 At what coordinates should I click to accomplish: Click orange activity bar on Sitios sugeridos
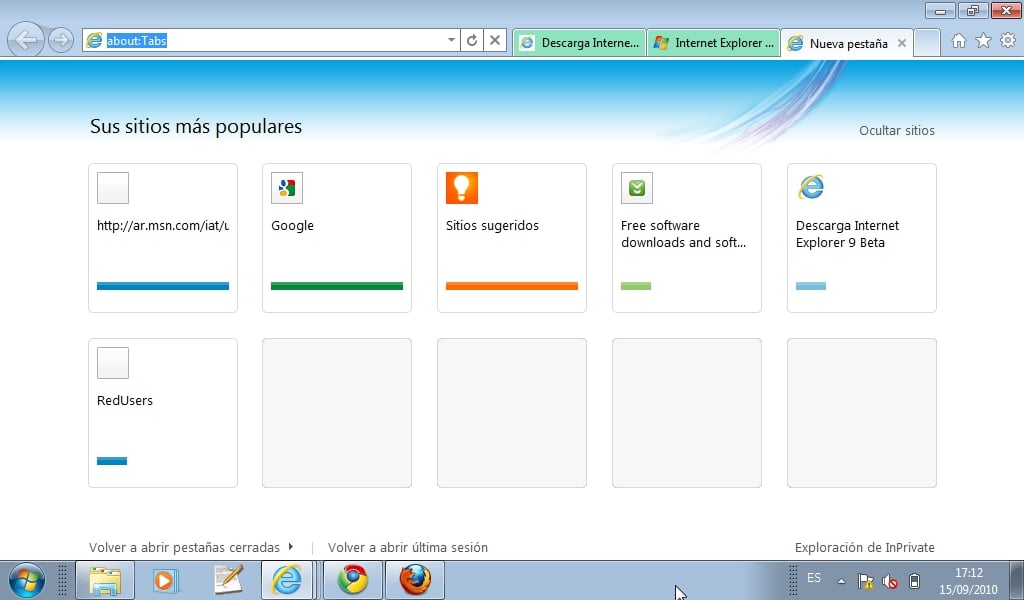(x=512, y=286)
